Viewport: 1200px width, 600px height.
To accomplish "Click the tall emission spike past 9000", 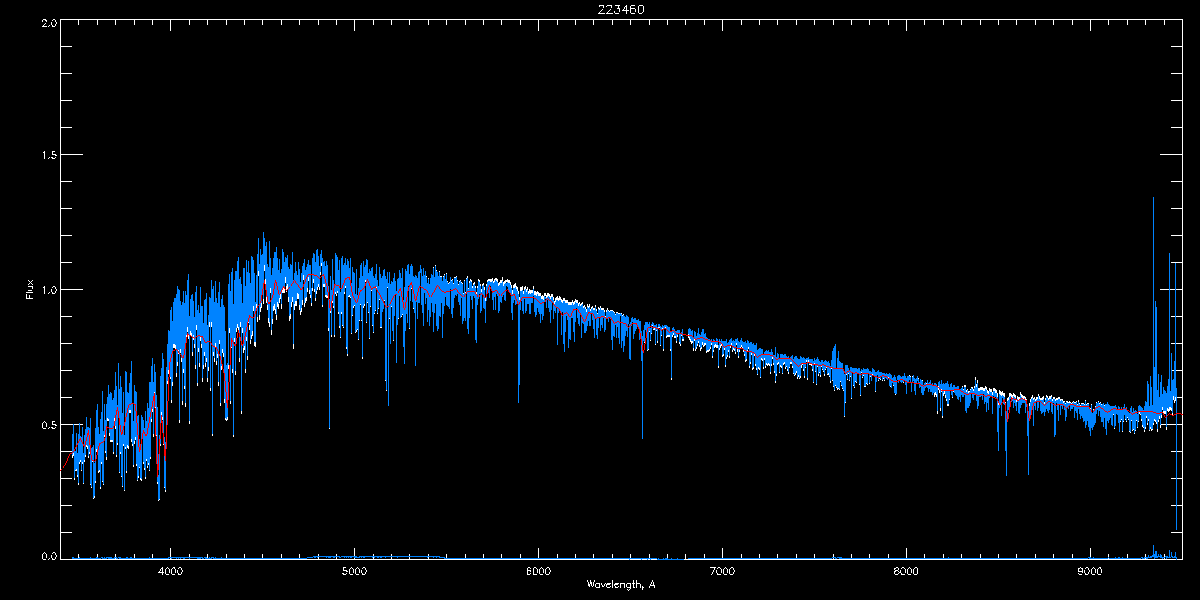I will coord(1153,200).
